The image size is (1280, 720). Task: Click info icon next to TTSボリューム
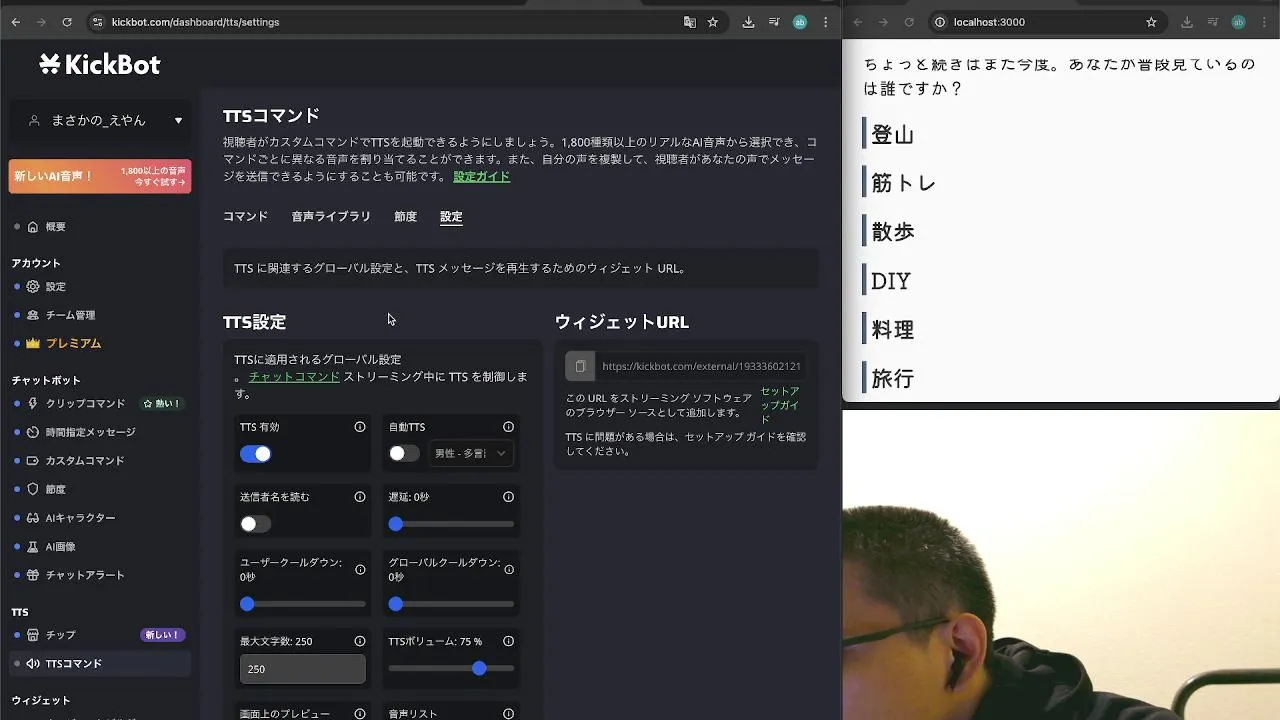click(508, 641)
